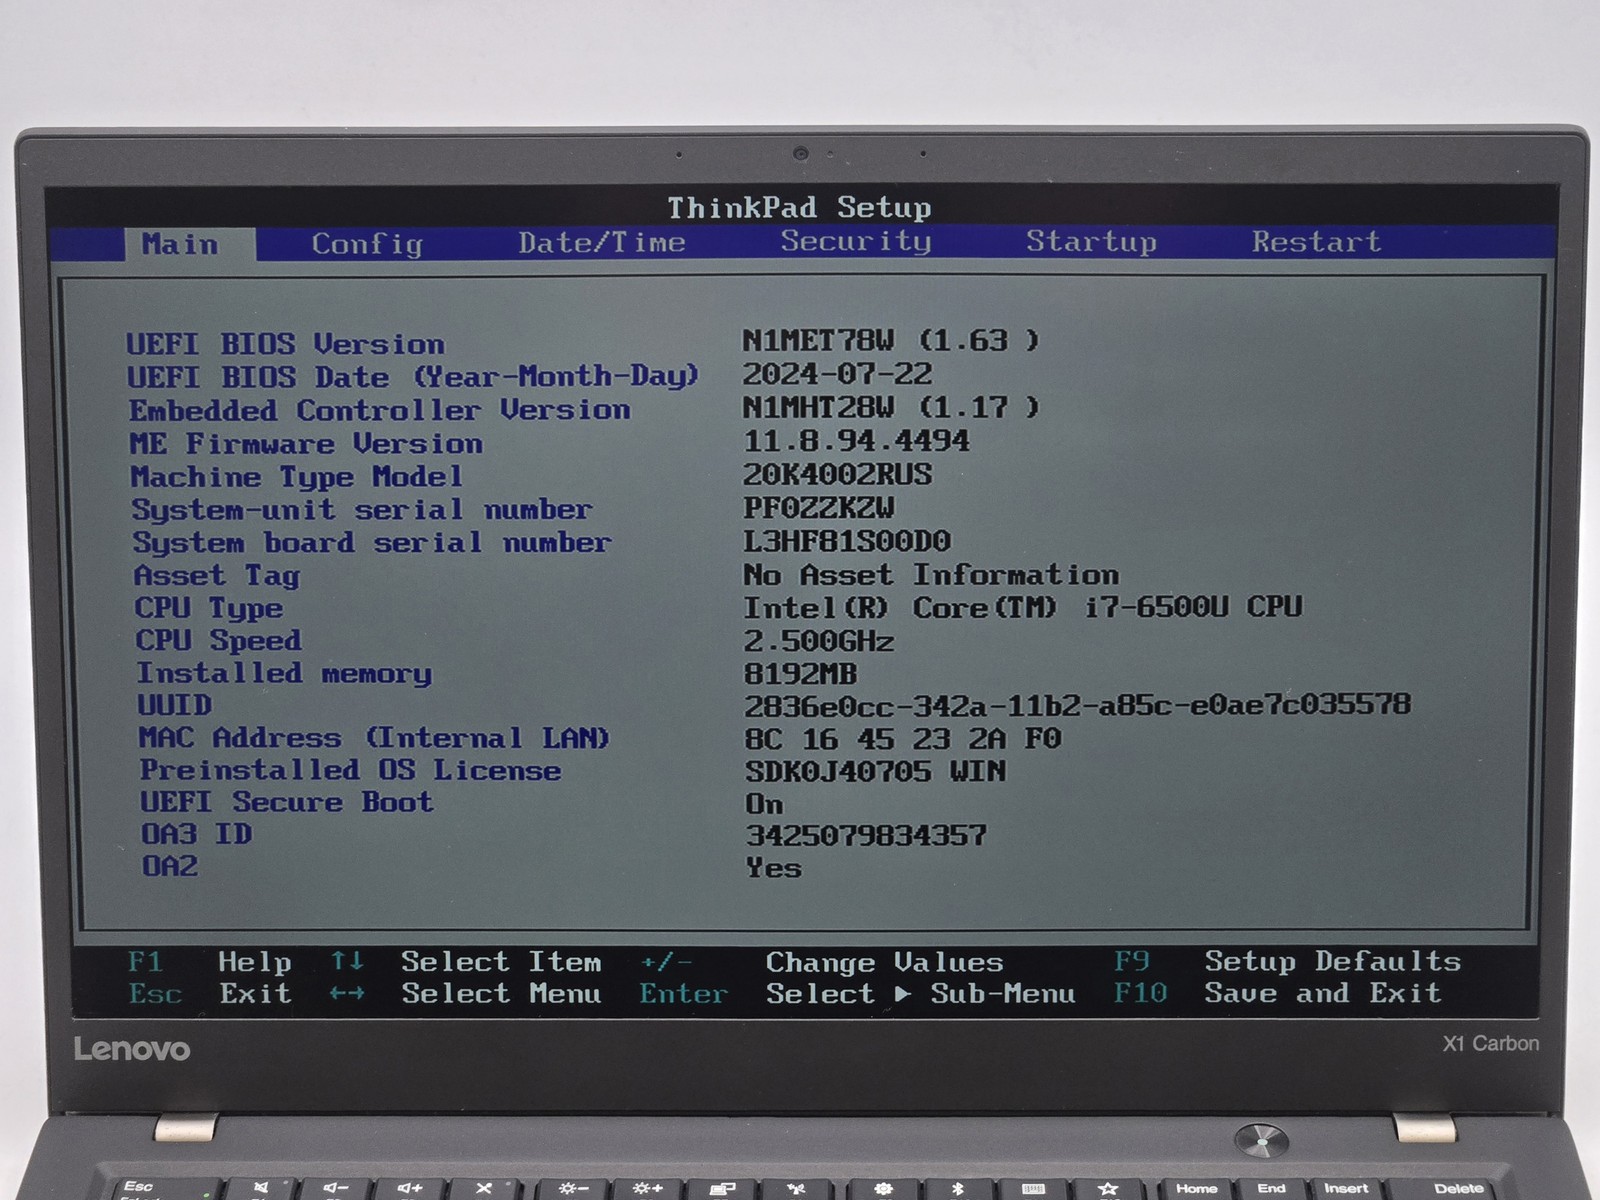Click the X1 Carbon bezel label
The height and width of the screenshot is (1200, 1600).
click(x=1490, y=1044)
